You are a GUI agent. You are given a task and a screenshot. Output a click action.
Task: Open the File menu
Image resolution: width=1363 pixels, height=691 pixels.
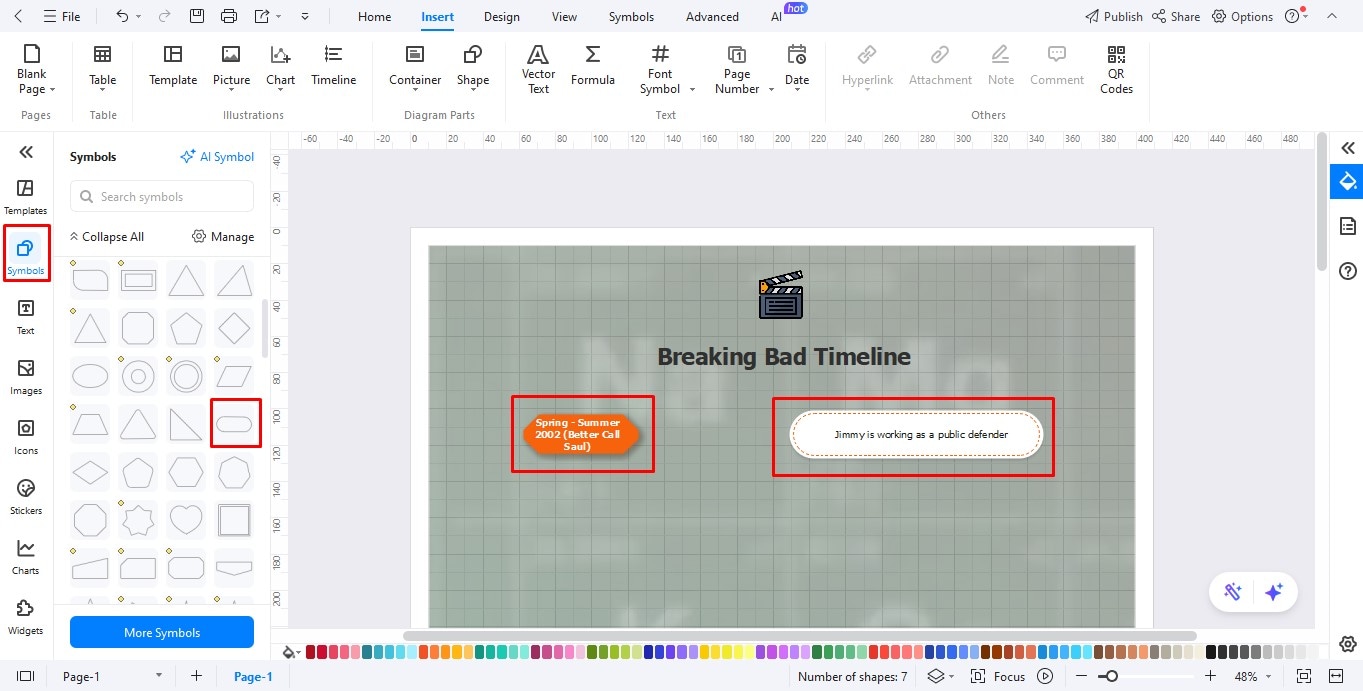point(62,16)
